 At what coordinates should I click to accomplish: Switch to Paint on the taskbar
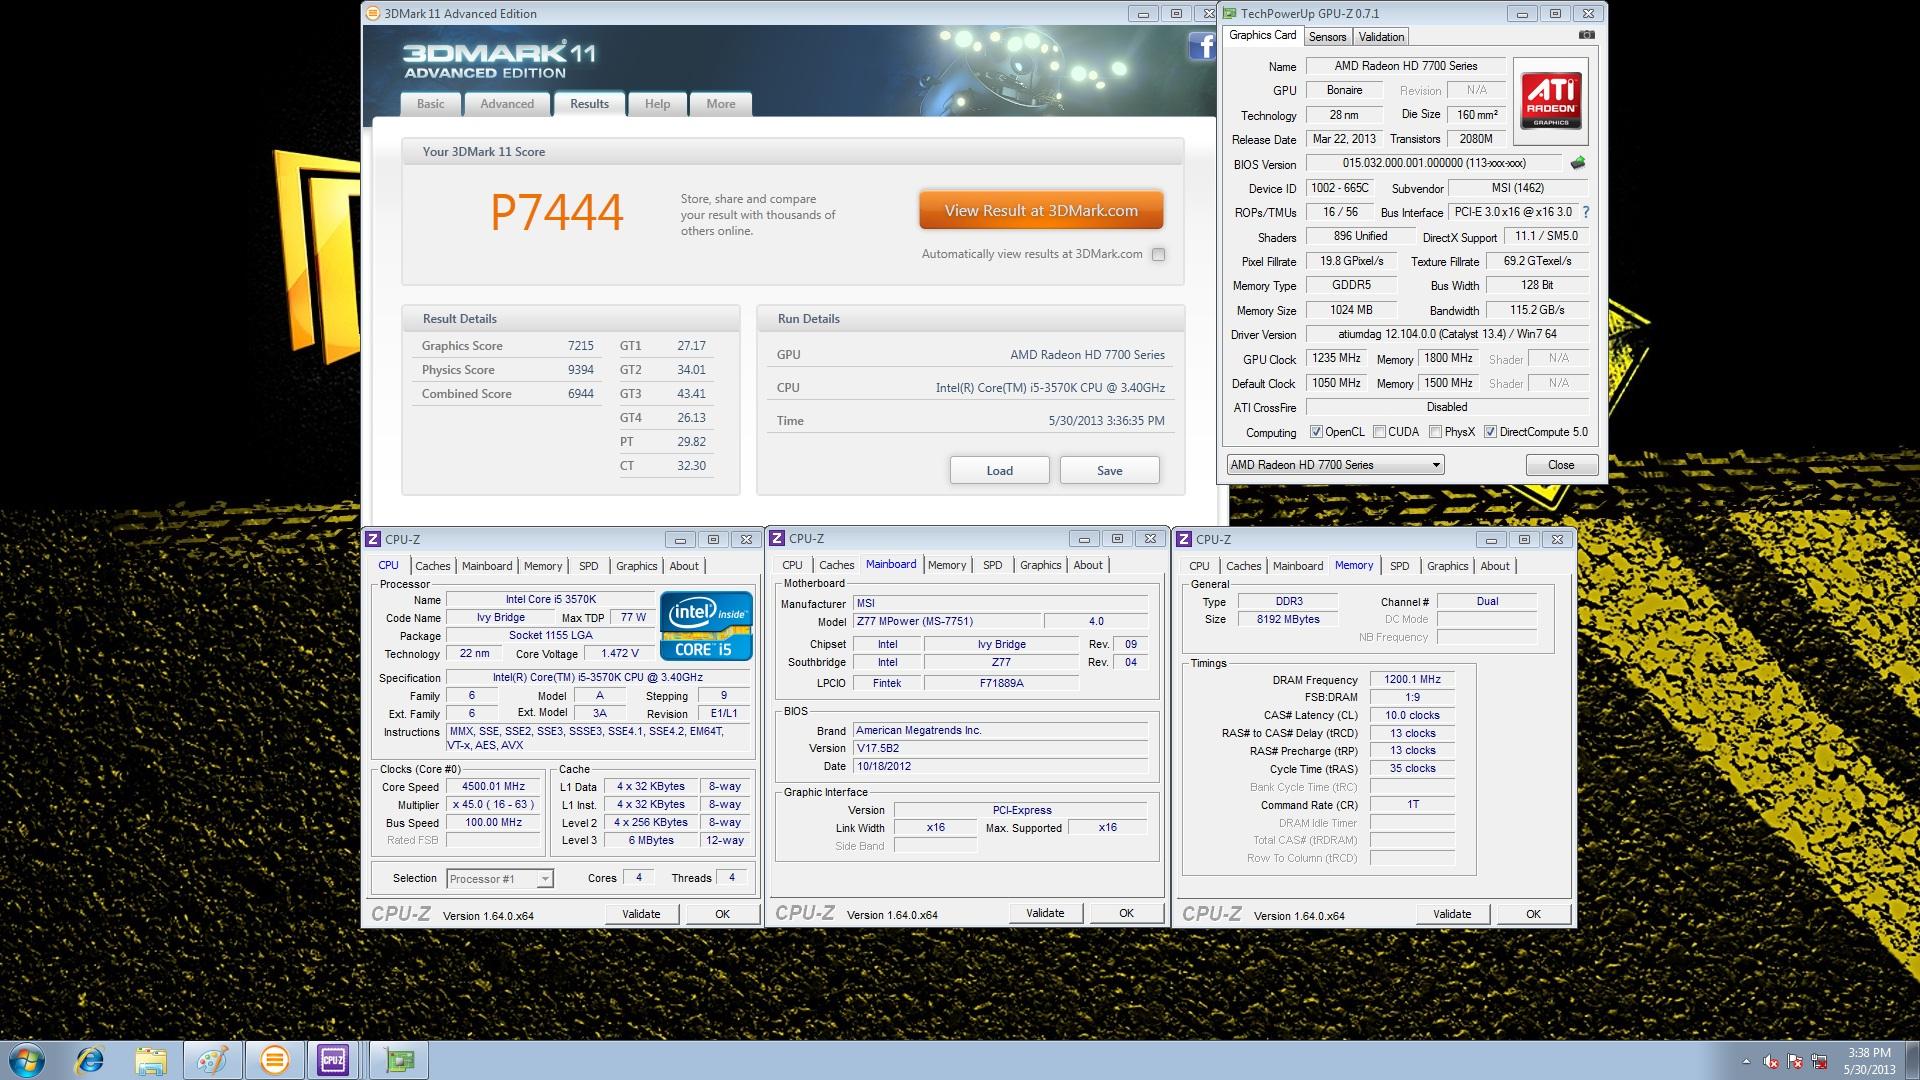(212, 1060)
